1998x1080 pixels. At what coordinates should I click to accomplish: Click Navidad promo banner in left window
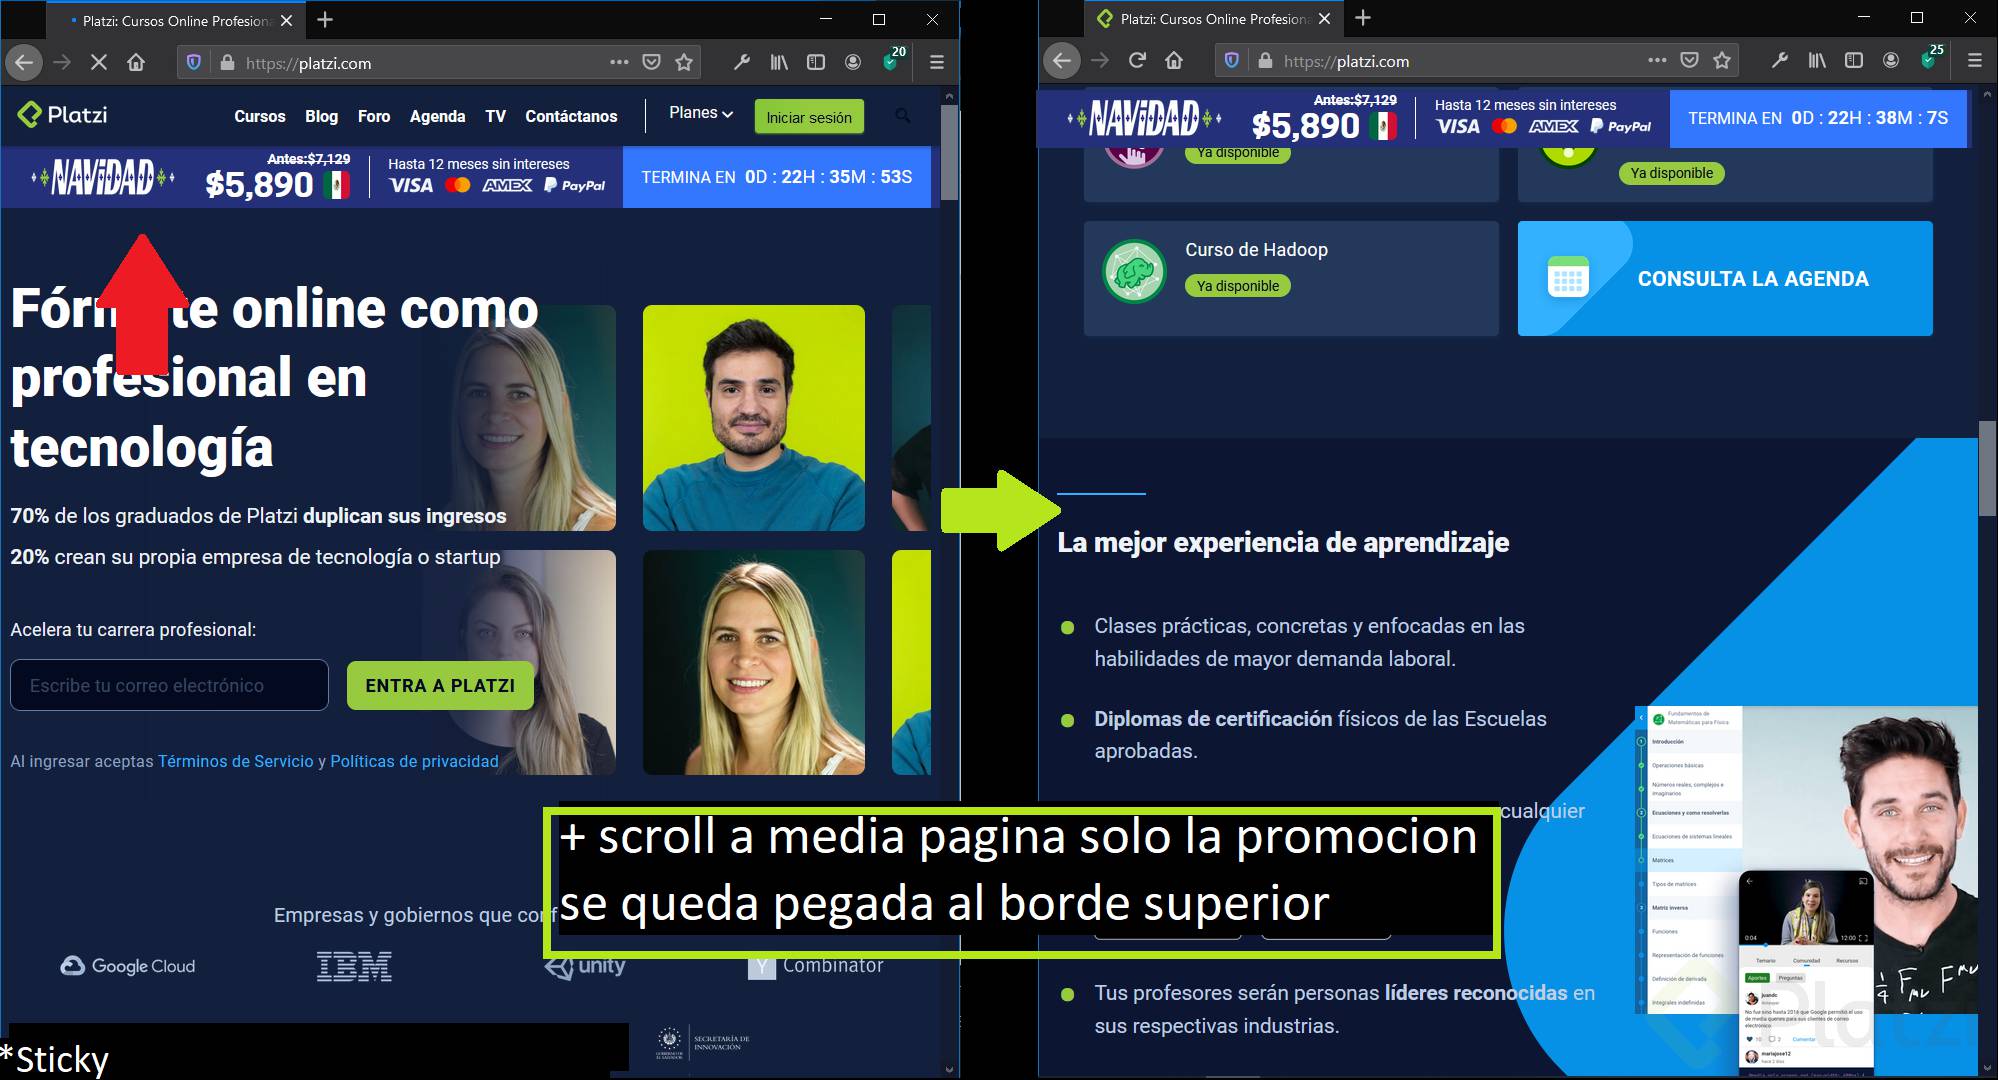[466, 177]
